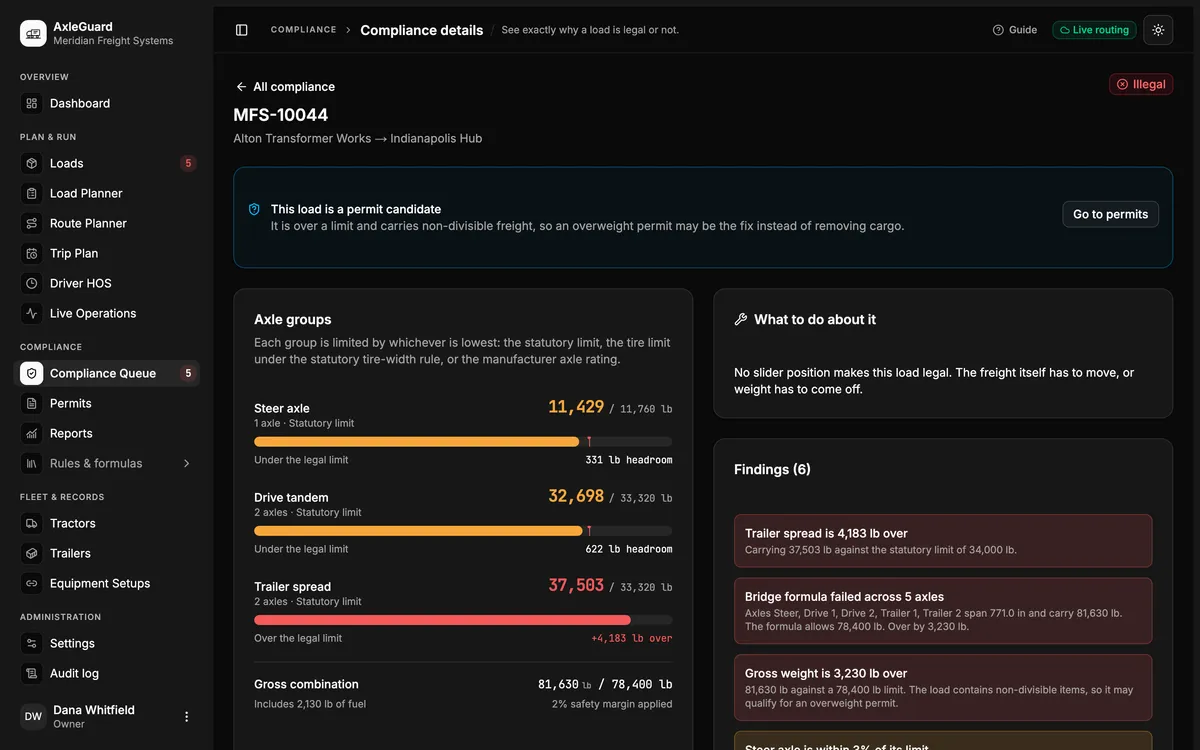
Task: Click the Reports chart icon
Action: [32, 433]
